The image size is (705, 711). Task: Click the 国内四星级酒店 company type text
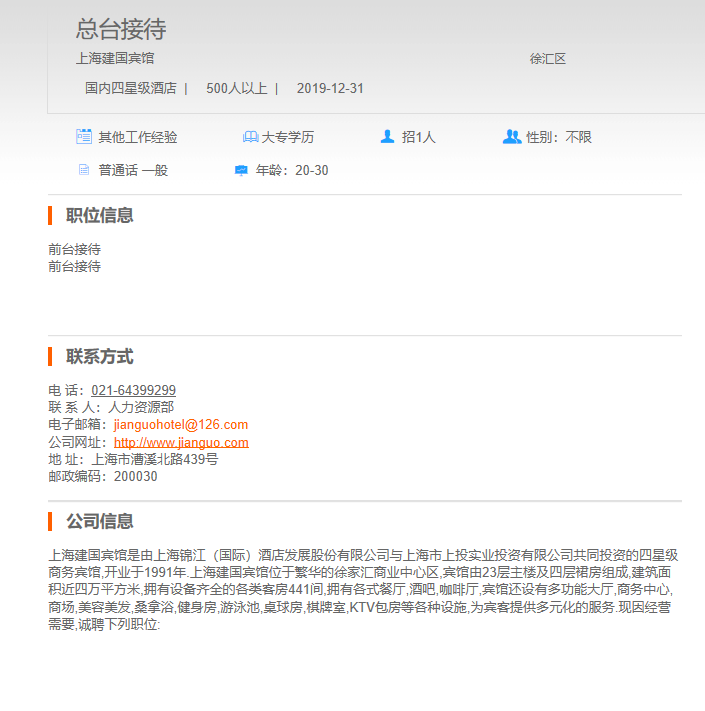tap(131, 88)
